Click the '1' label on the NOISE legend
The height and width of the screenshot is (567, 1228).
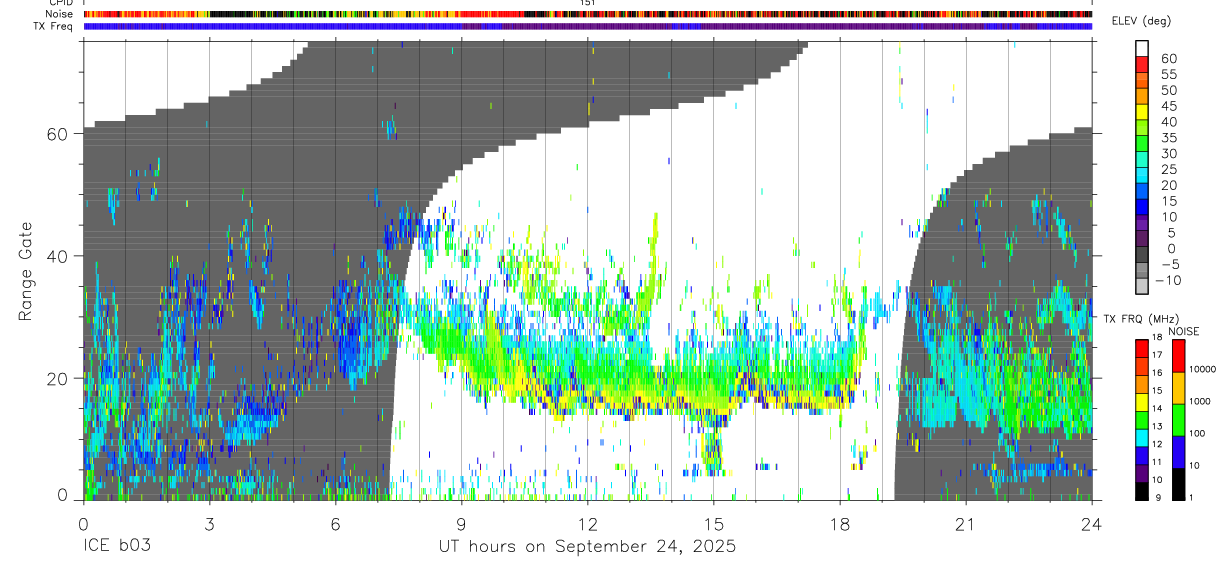[1190, 497]
